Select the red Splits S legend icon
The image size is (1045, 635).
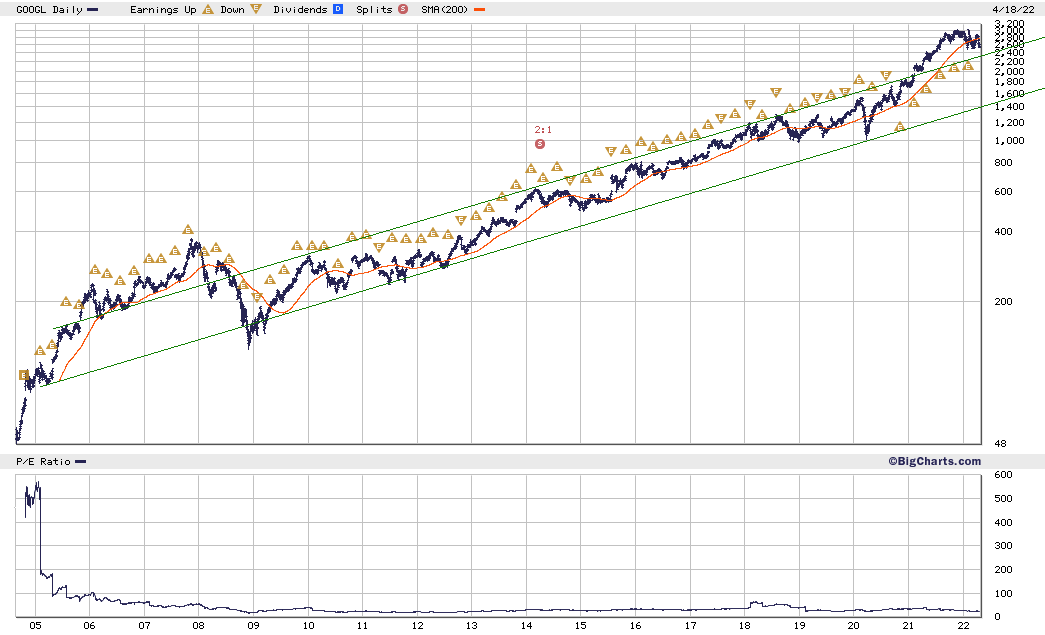tap(403, 9)
